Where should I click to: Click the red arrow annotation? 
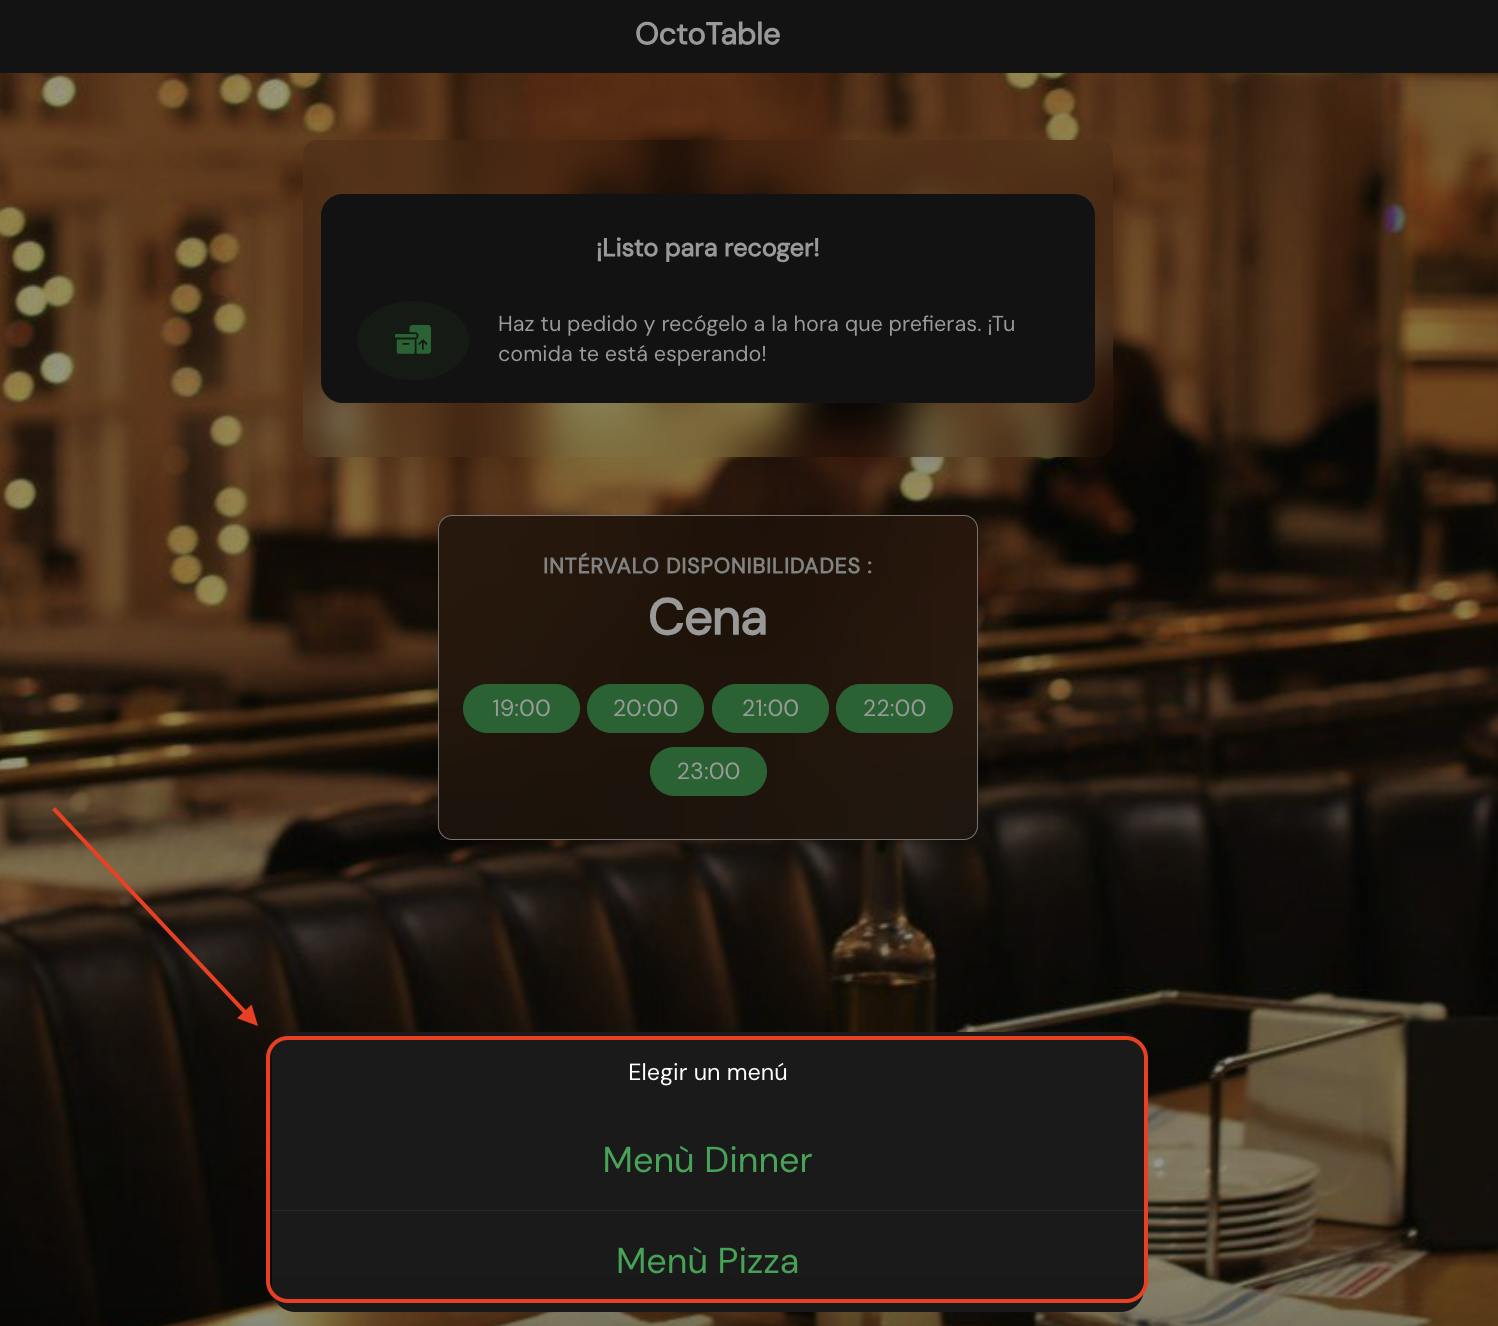pos(155,916)
